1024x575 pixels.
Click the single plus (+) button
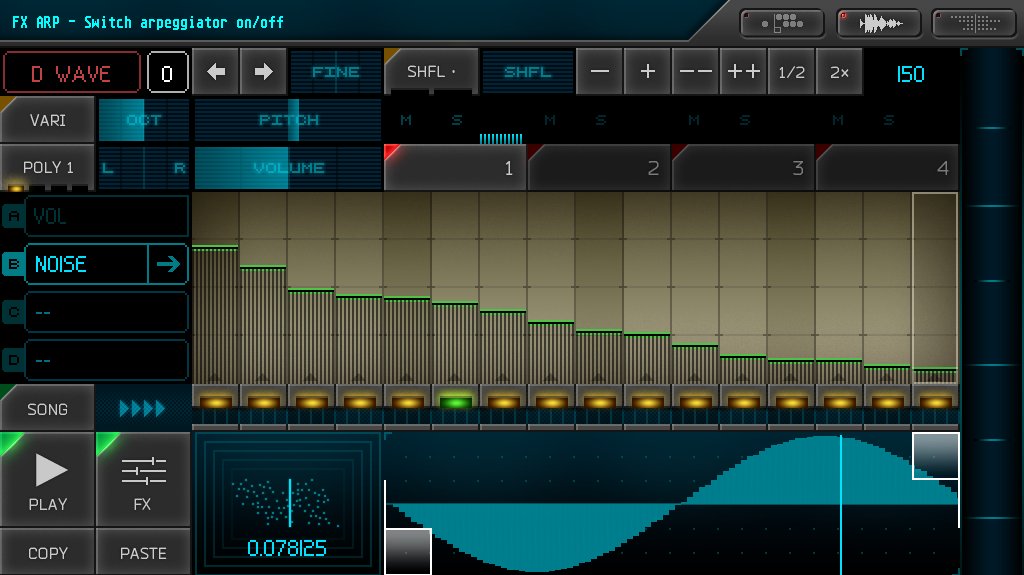pos(647,72)
